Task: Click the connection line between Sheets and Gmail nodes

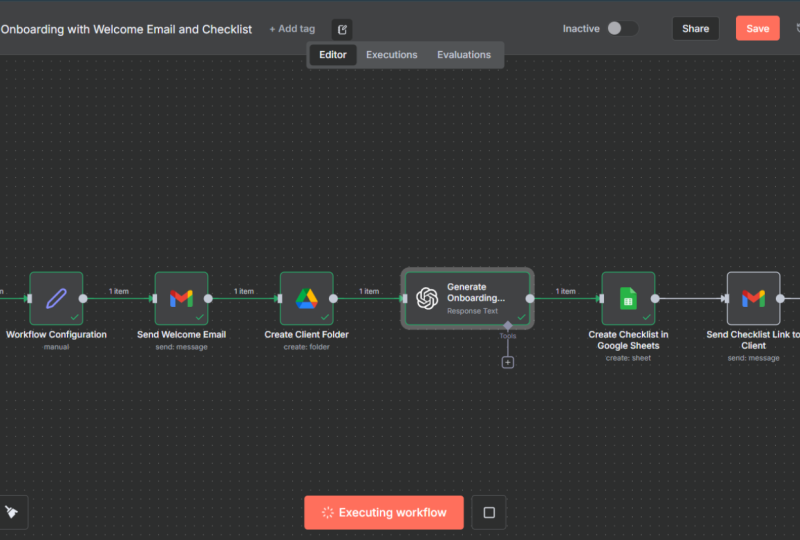Action: pyautogui.click(x=691, y=299)
